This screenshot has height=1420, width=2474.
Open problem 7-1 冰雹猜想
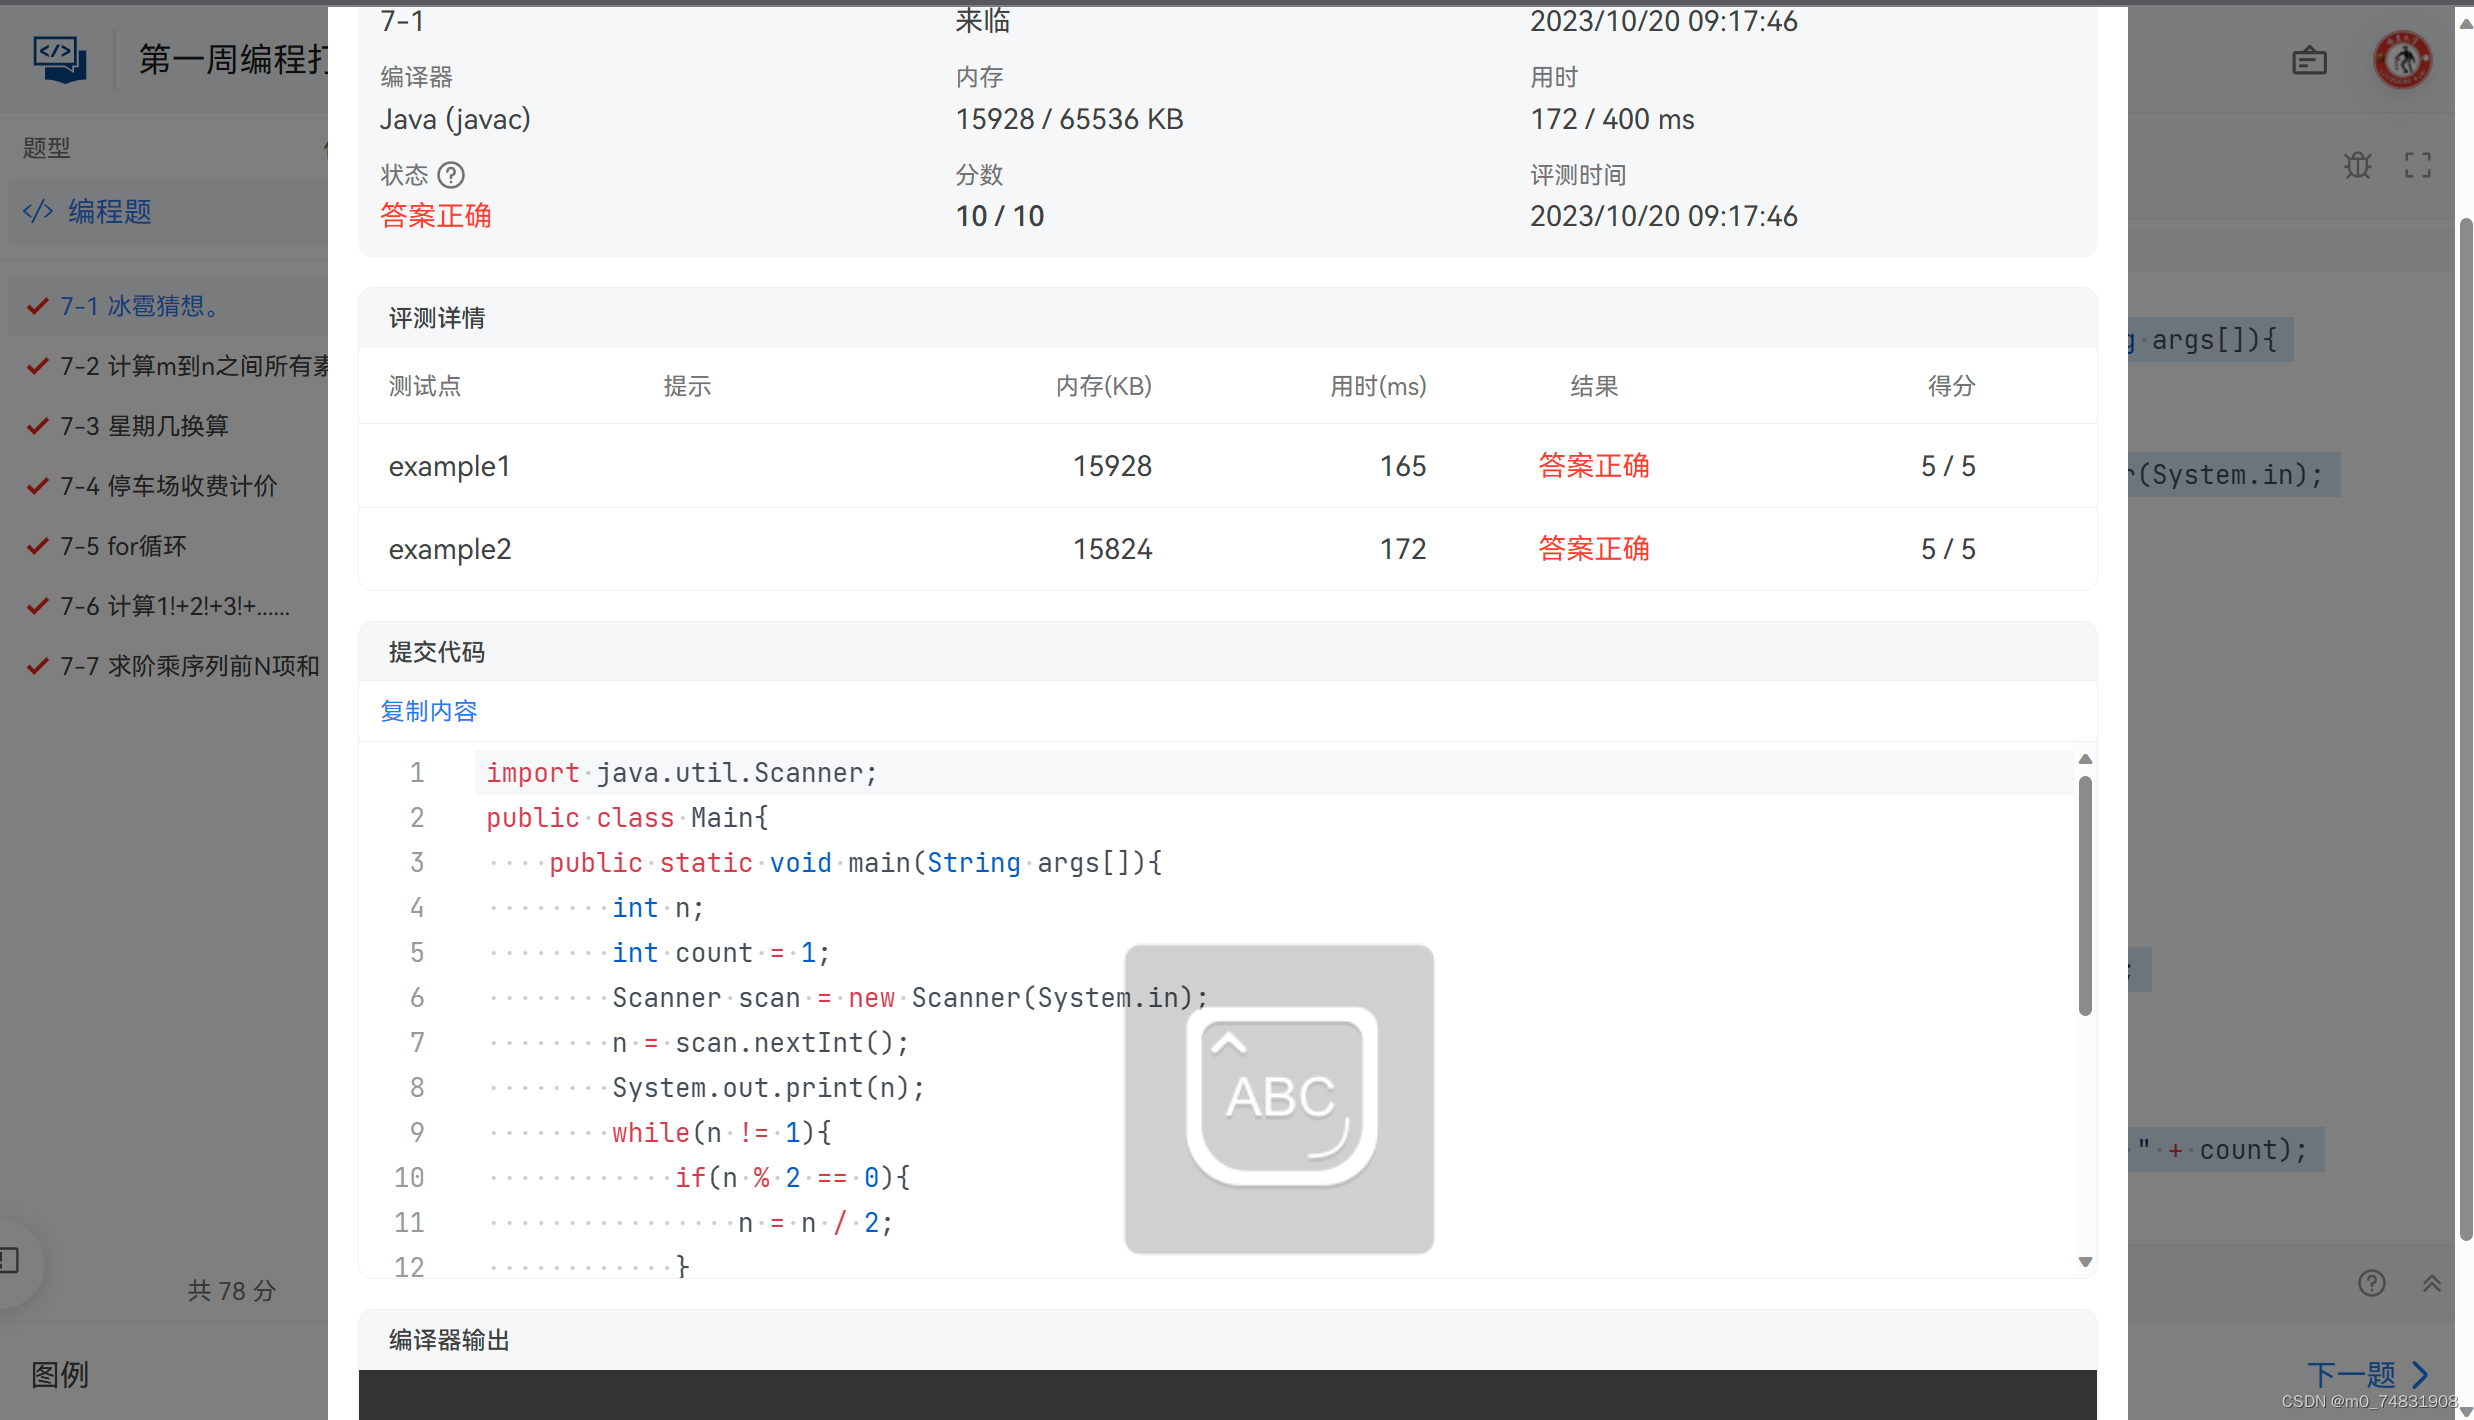(x=139, y=306)
